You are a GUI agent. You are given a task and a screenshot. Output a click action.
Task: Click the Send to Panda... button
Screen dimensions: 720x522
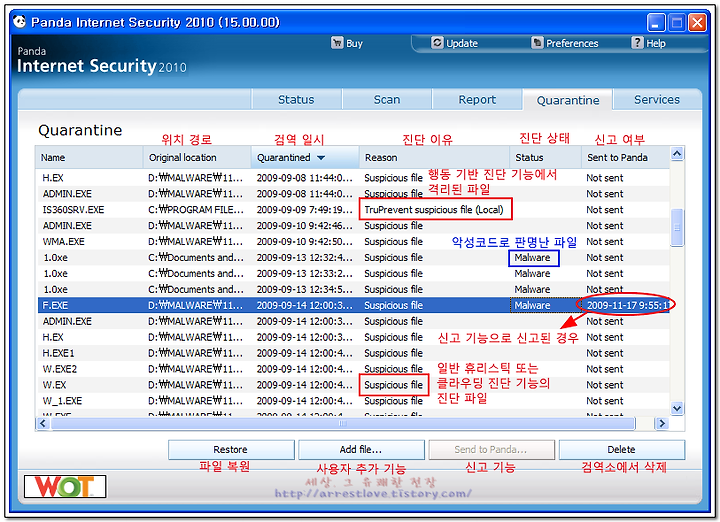tap(491, 449)
